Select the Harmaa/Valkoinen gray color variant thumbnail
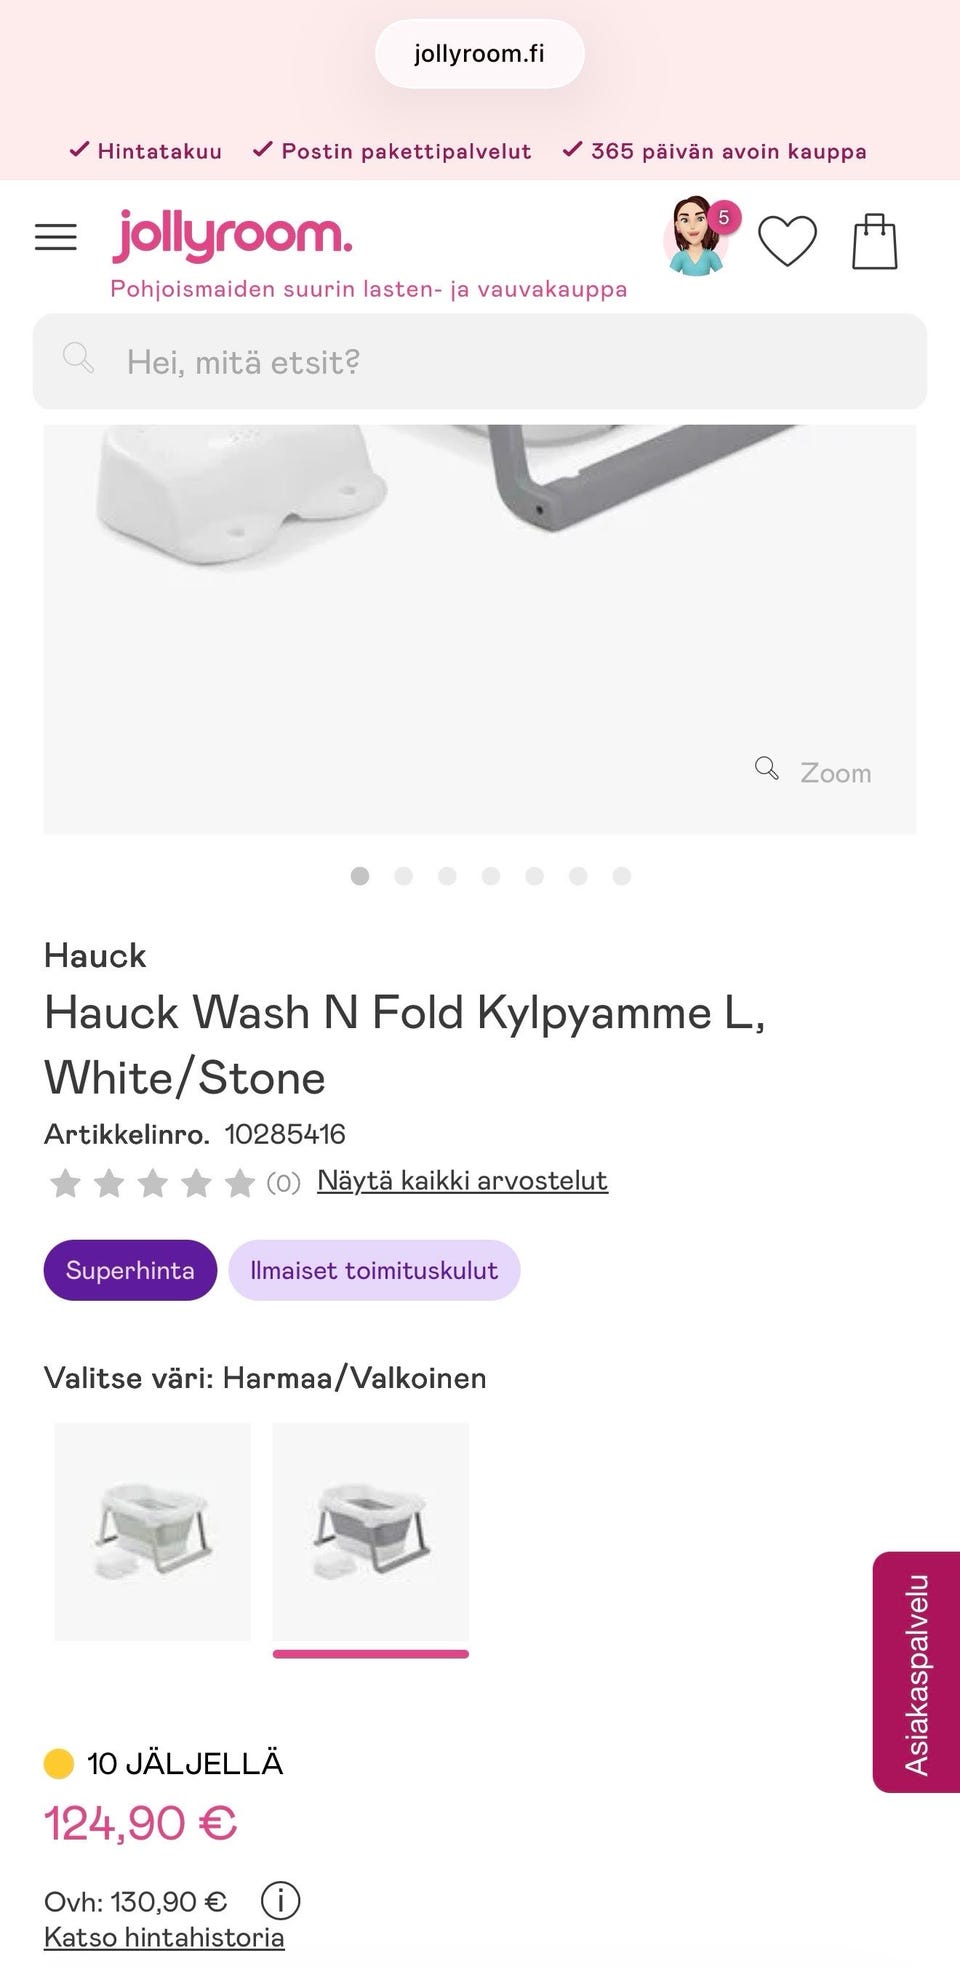The height and width of the screenshot is (1969, 960). click(371, 1531)
